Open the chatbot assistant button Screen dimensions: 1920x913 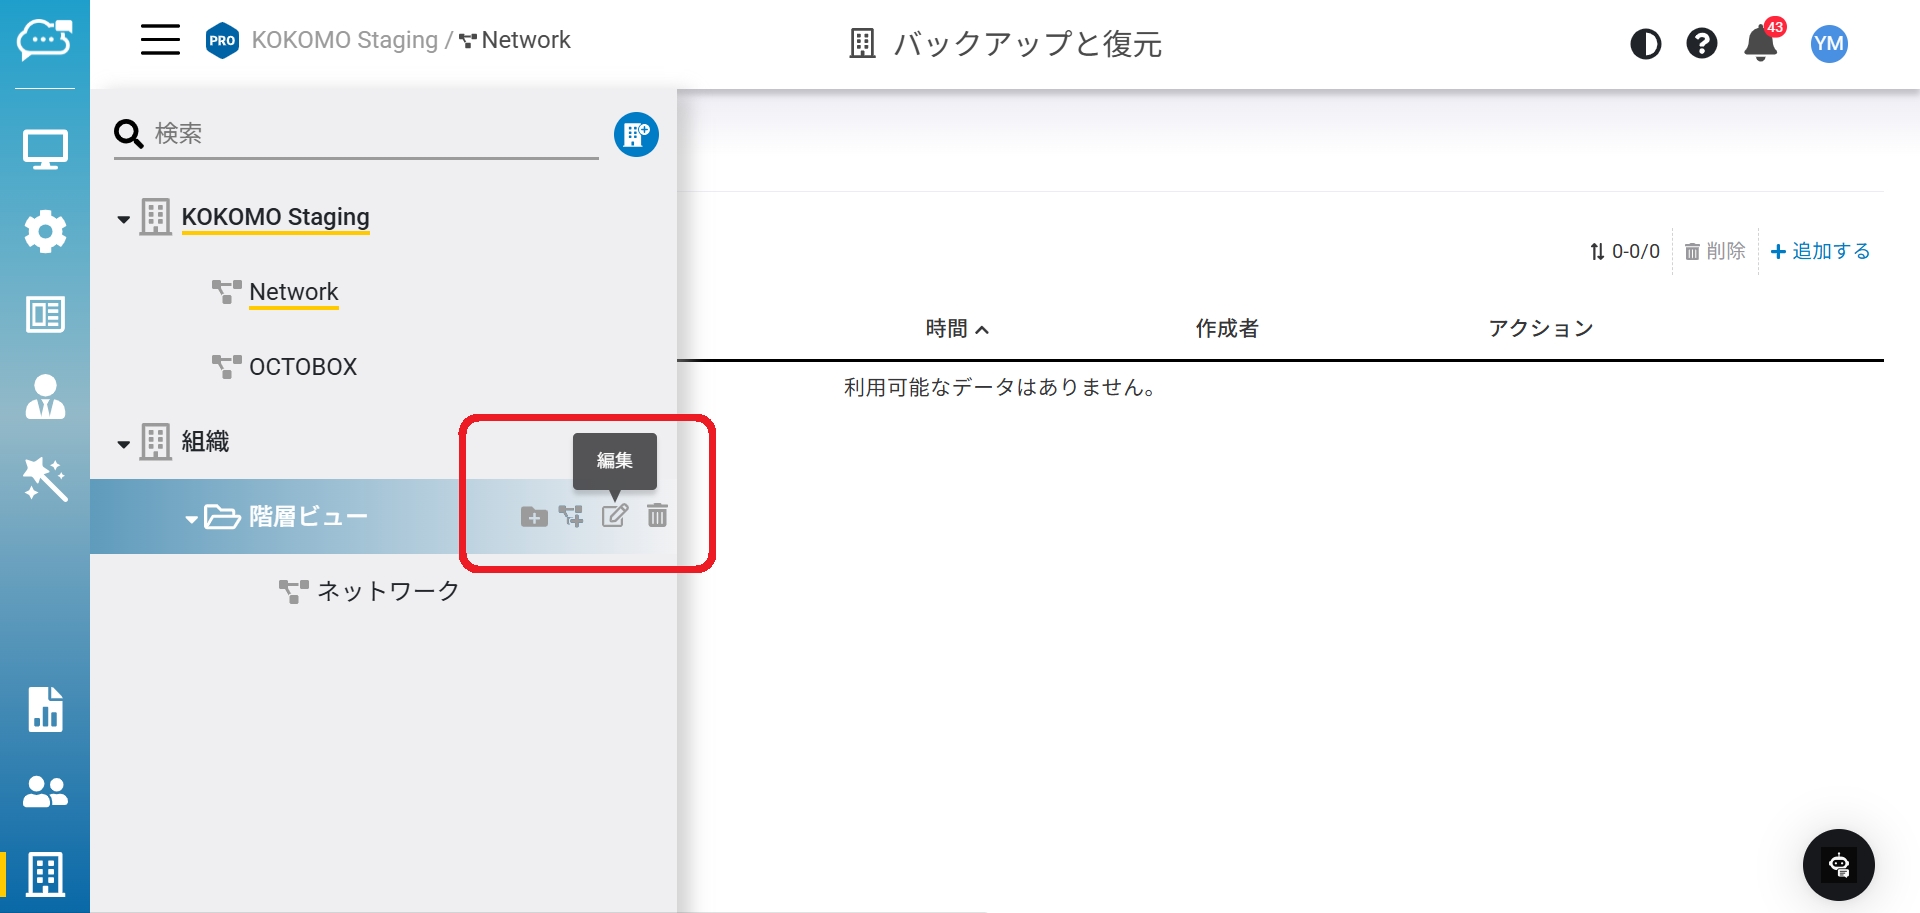click(x=1838, y=865)
